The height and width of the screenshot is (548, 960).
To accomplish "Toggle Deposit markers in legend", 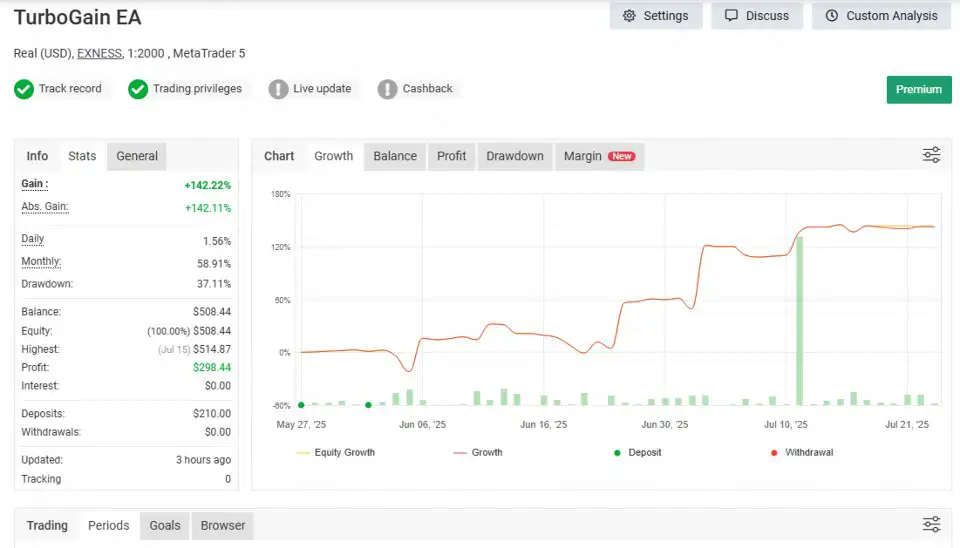I will point(637,452).
